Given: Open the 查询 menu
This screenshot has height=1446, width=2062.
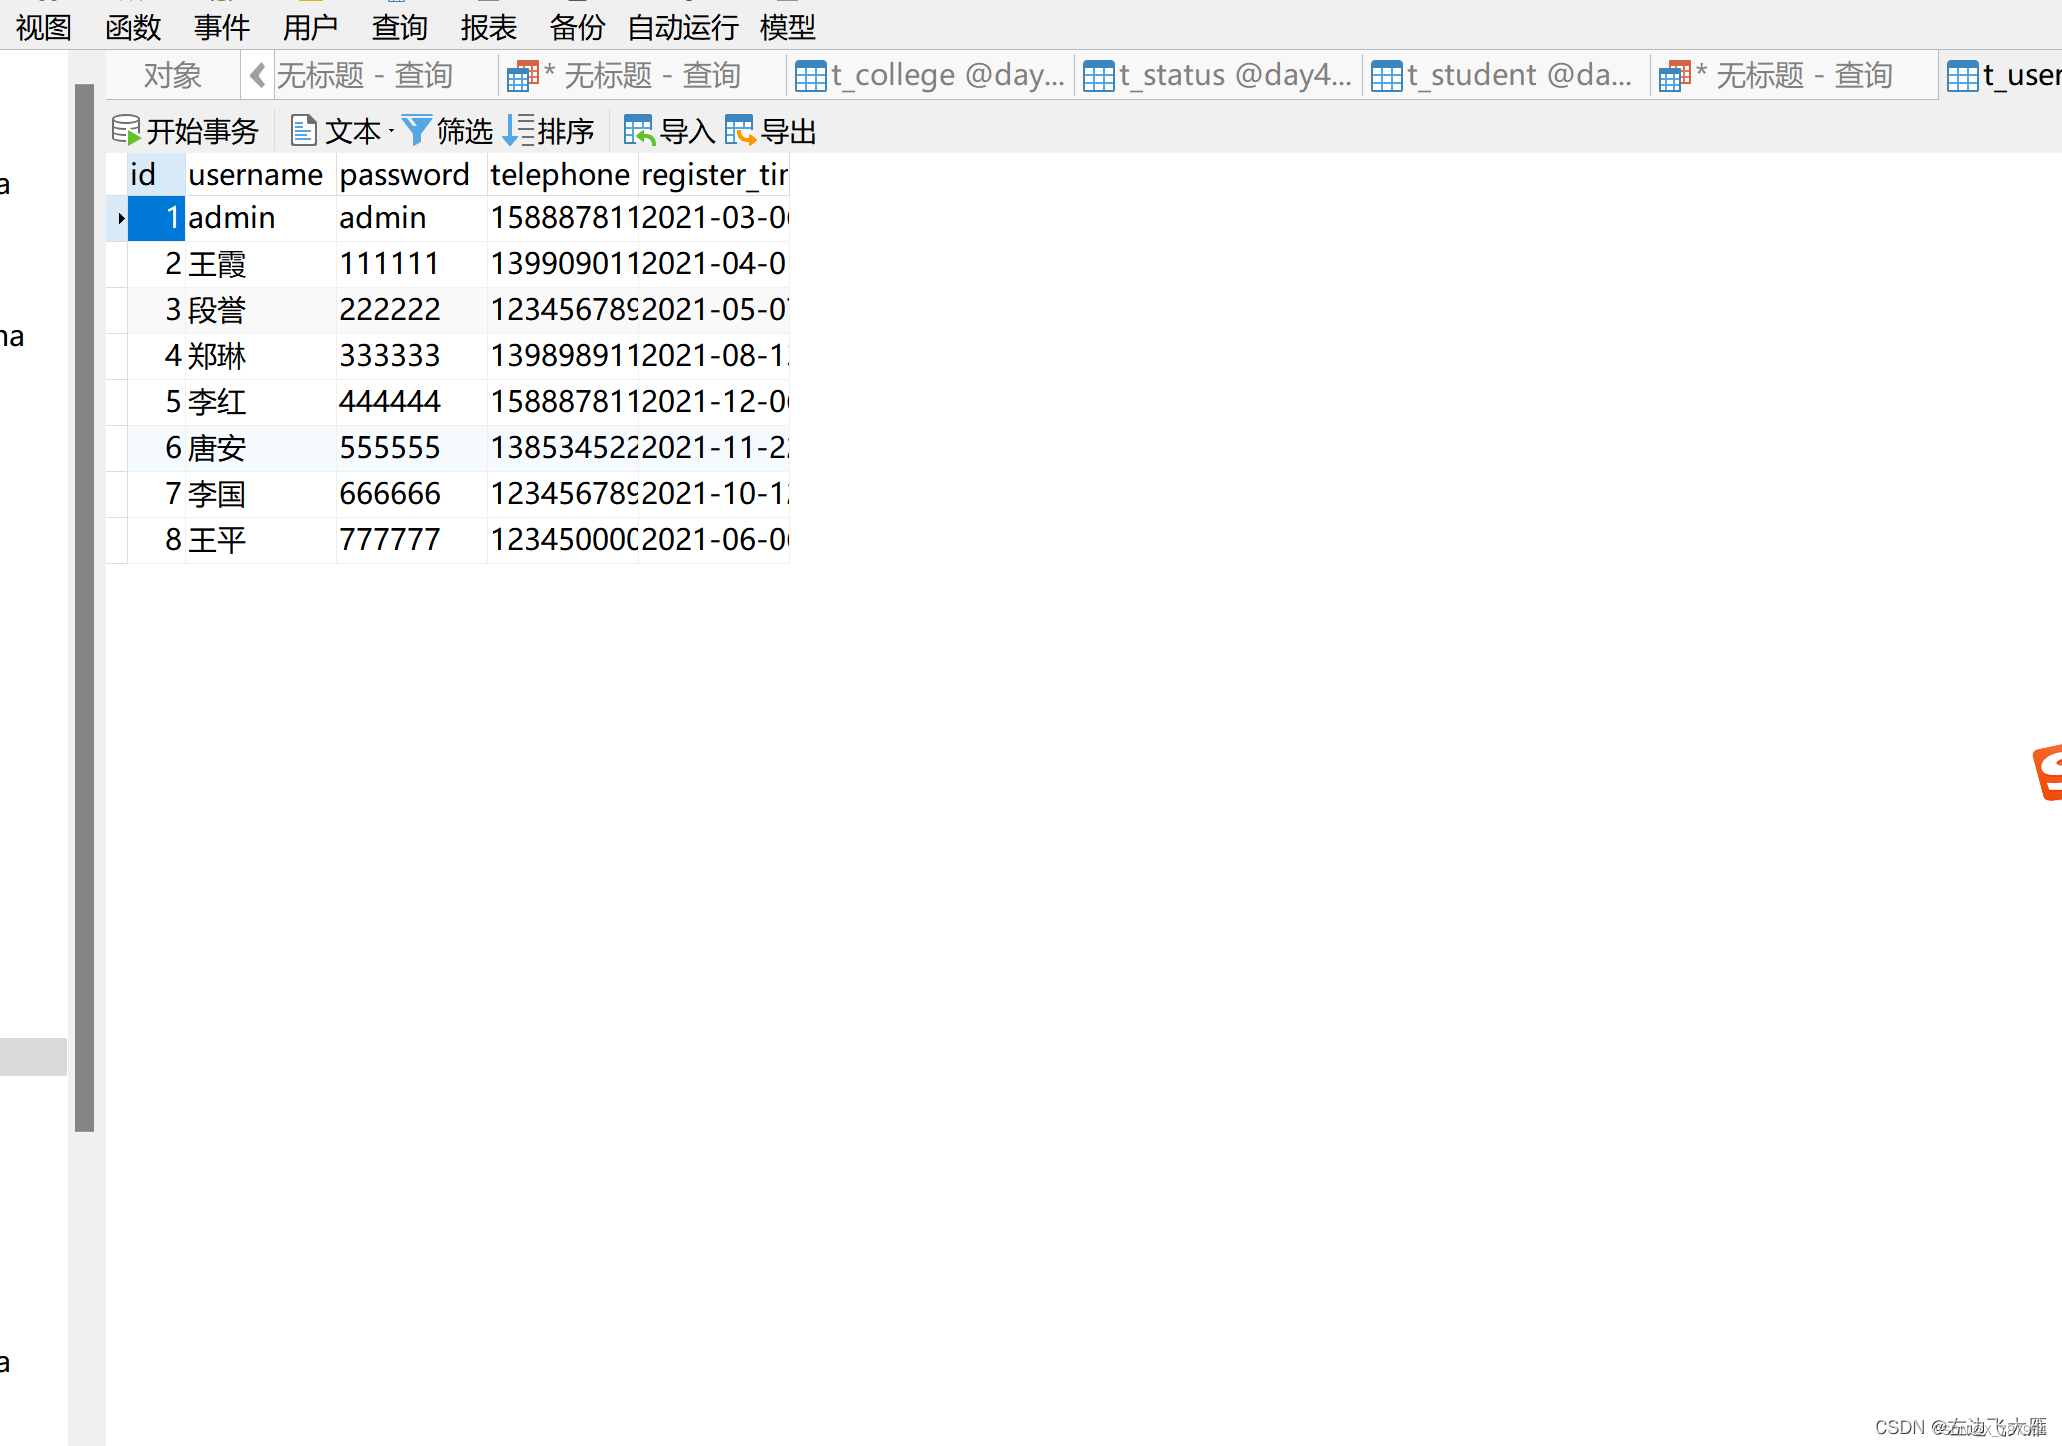Looking at the screenshot, I should point(399,27).
